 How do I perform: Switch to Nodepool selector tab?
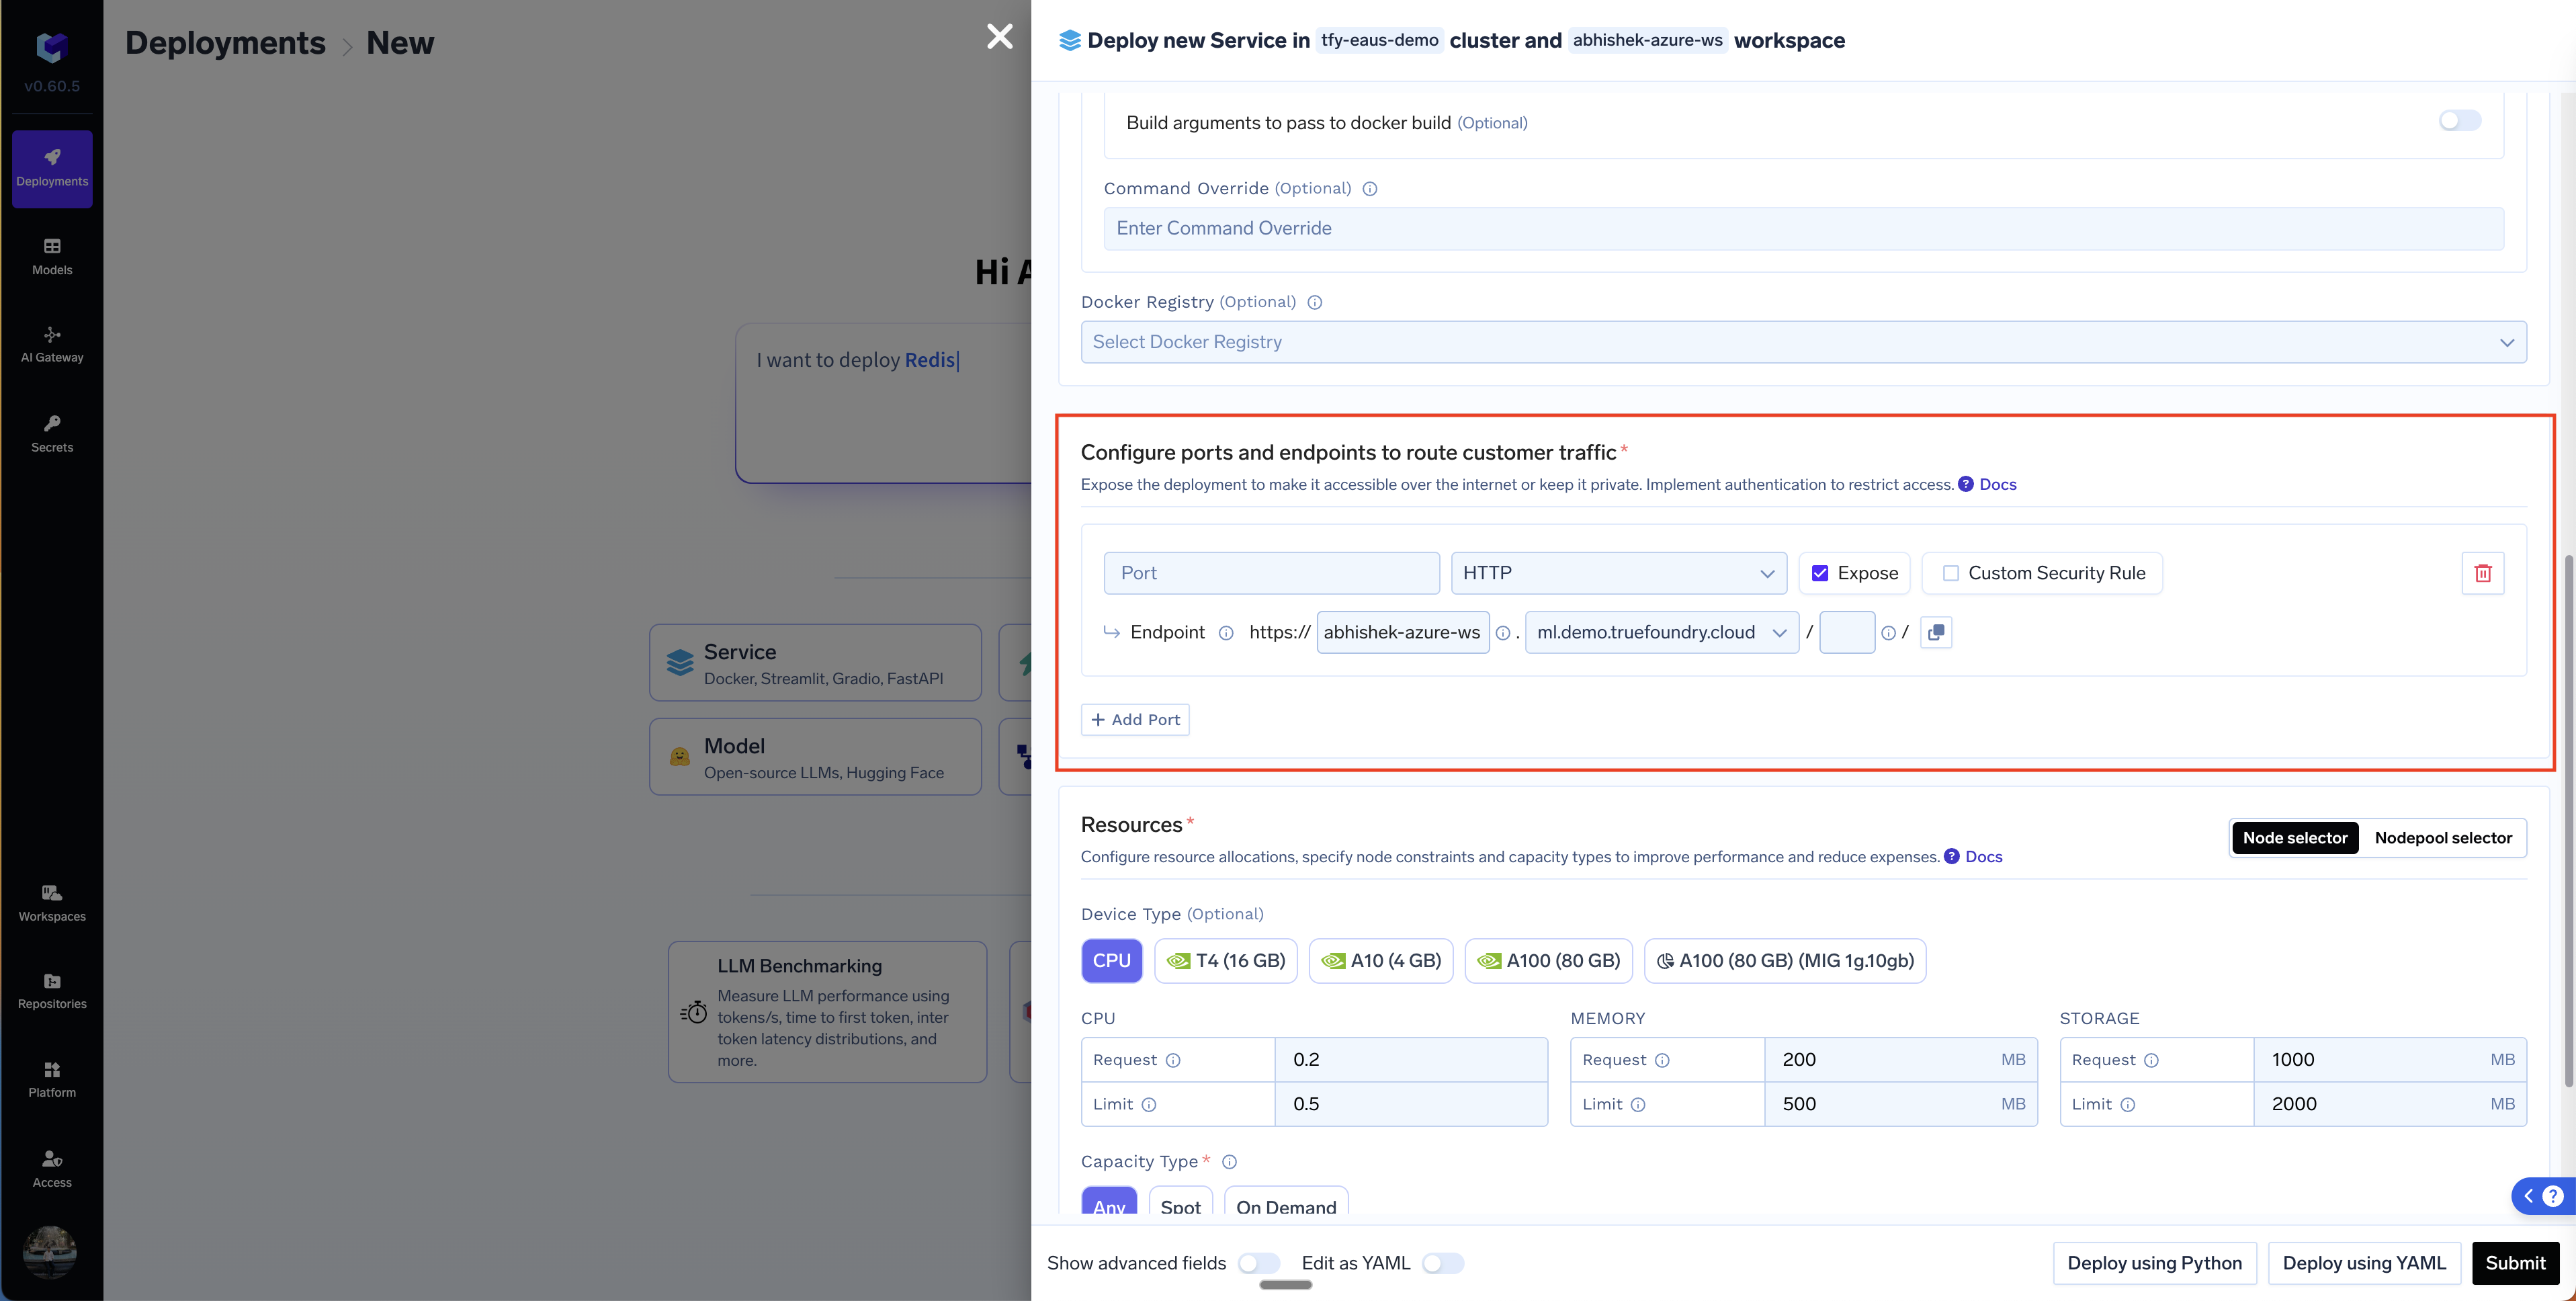(2443, 838)
